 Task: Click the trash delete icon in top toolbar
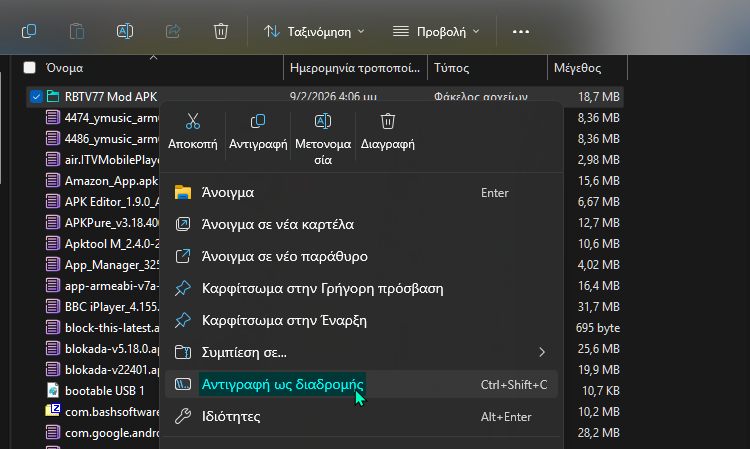click(222, 31)
